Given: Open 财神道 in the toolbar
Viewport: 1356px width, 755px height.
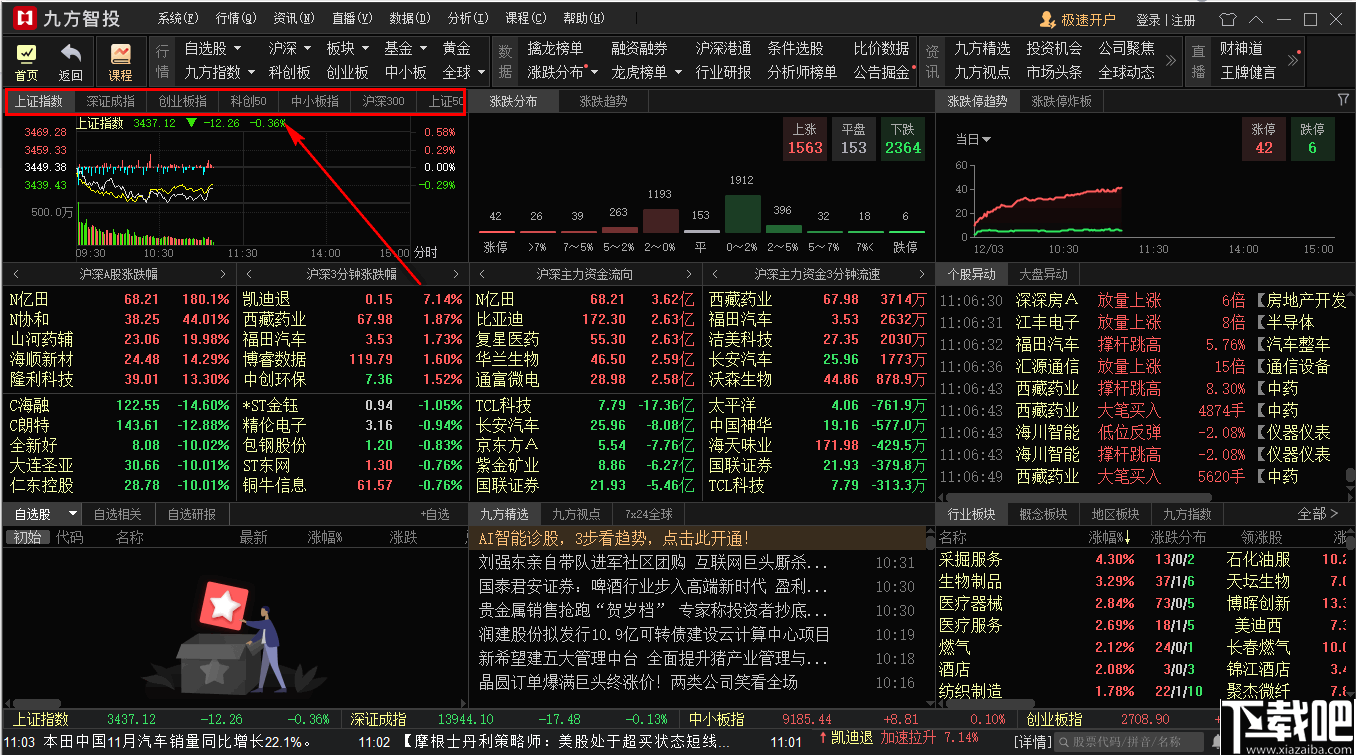Looking at the screenshot, I should (x=1241, y=48).
